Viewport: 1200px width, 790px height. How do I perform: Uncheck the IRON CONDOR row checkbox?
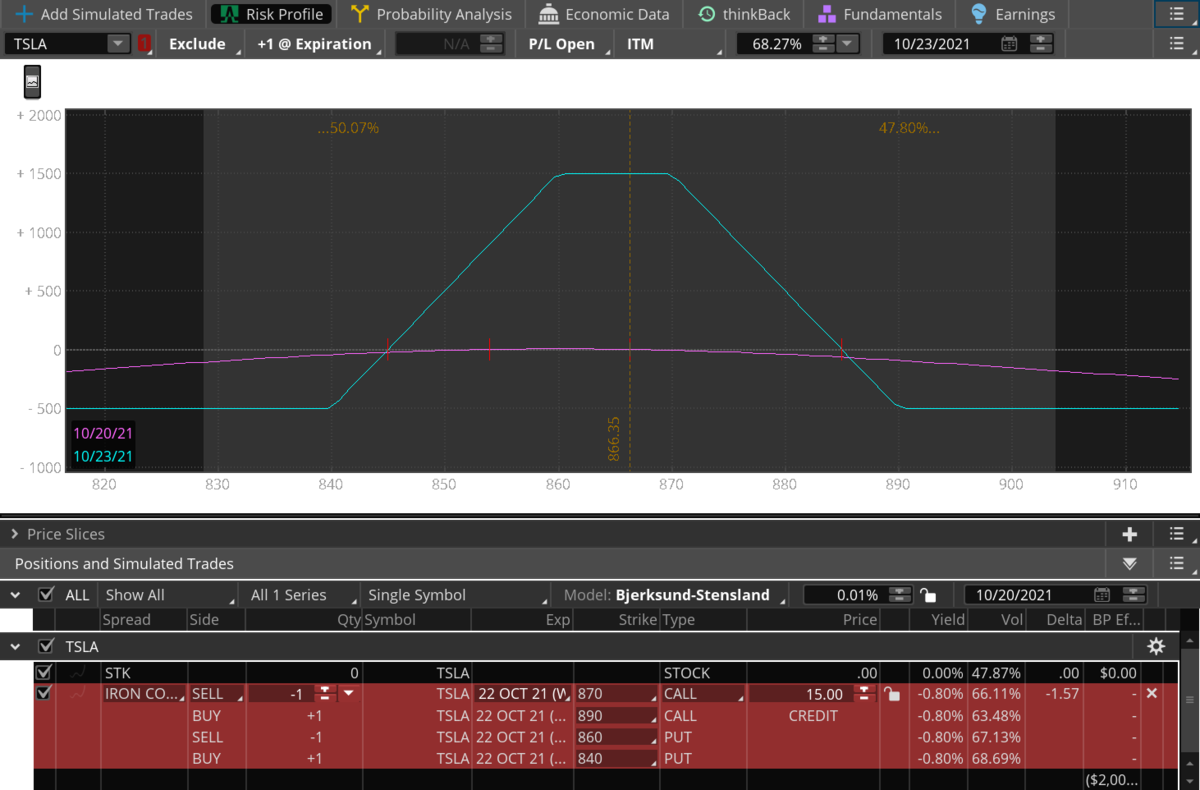(x=43, y=693)
